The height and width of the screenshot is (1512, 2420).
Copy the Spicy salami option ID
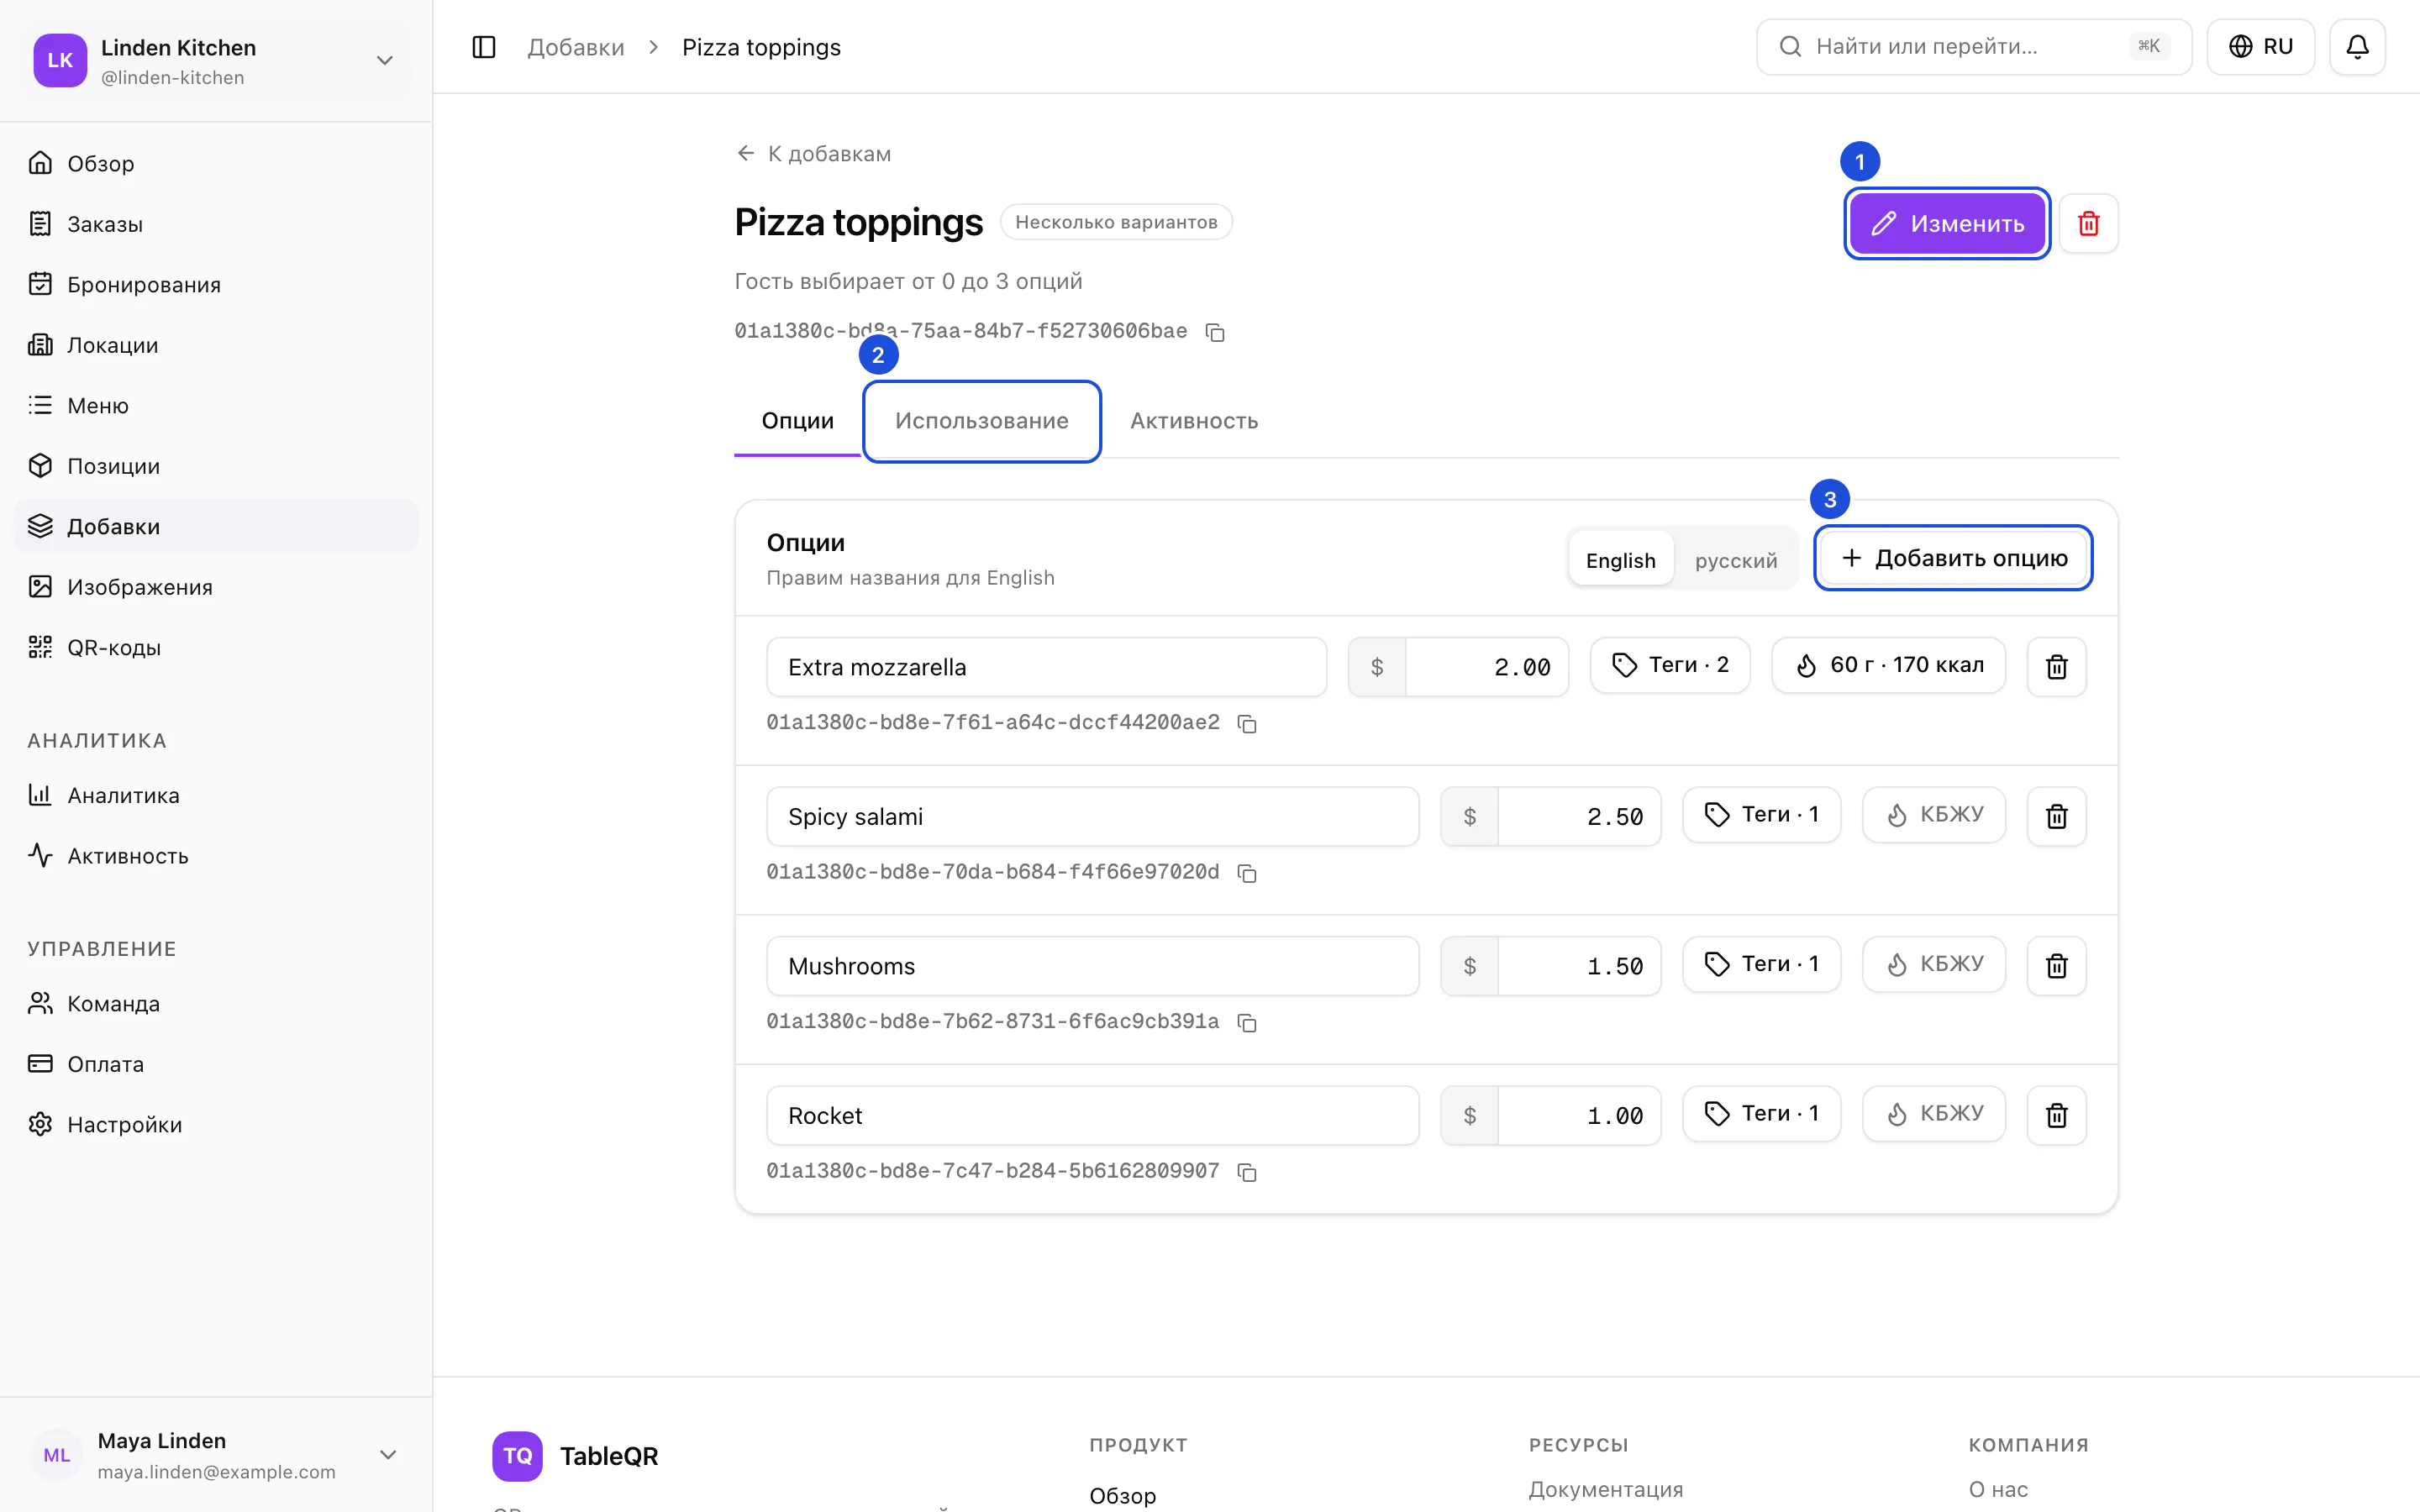point(1247,873)
